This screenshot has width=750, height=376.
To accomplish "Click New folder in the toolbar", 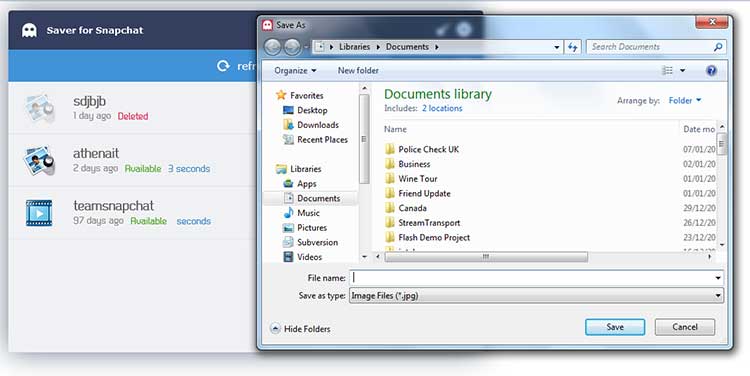I will tap(358, 70).
